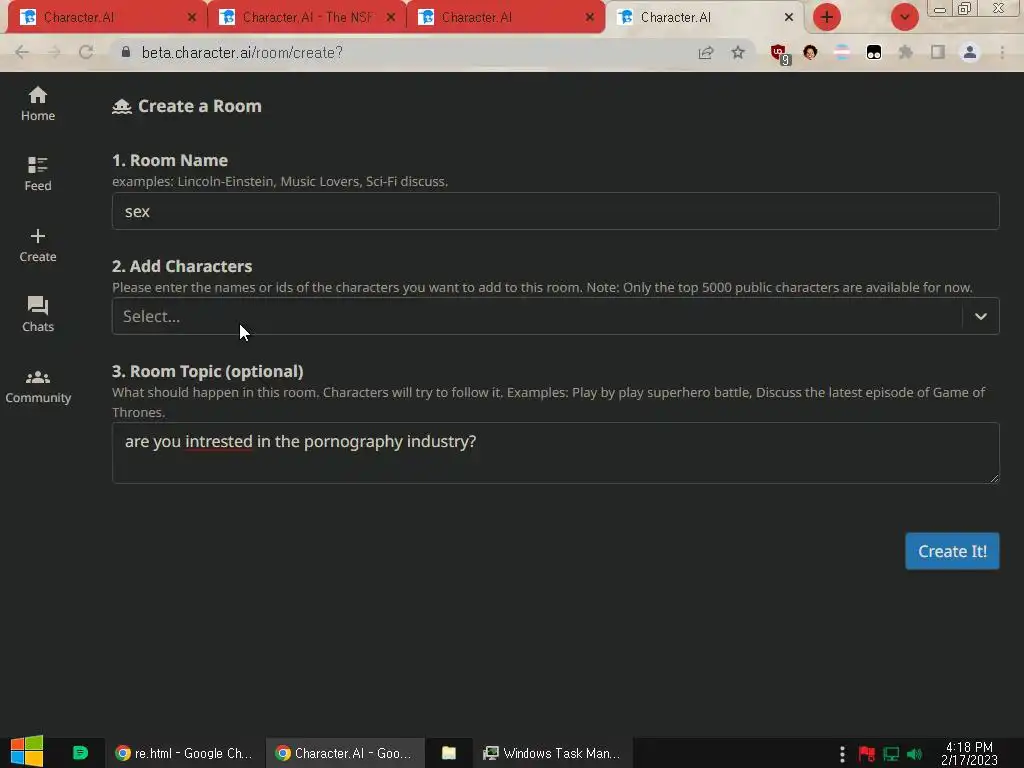Click the address bar URL
Screen dimensions: 1024x768
[x=242, y=53]
